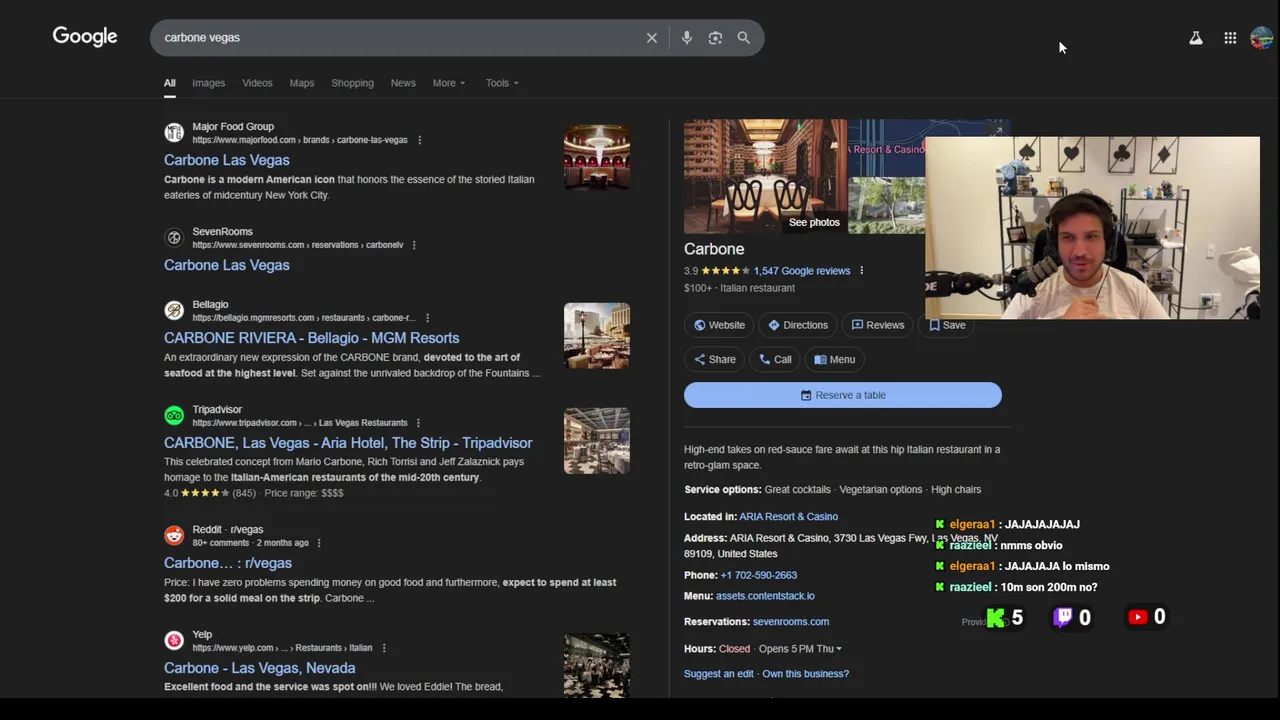Expand the map with corner arrow icon
The image size is (1280, 720).
(997, 131)
